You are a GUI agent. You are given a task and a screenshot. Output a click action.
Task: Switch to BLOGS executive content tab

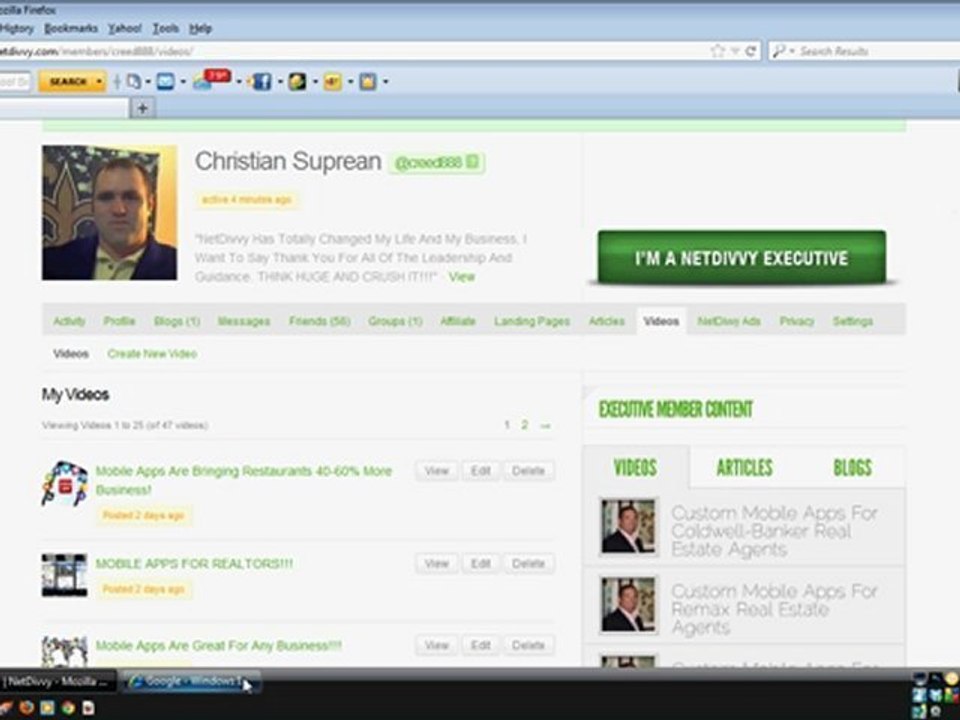pyautogui.click(x=852, y=468)
